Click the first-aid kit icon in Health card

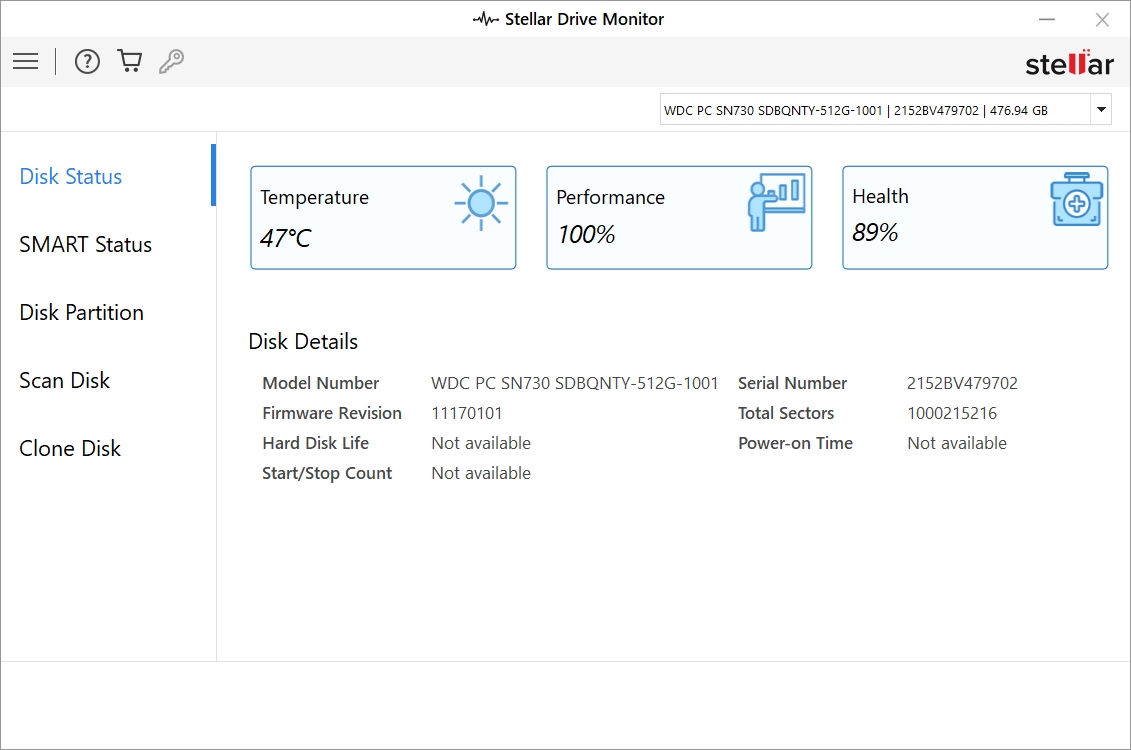point(1076,203)
